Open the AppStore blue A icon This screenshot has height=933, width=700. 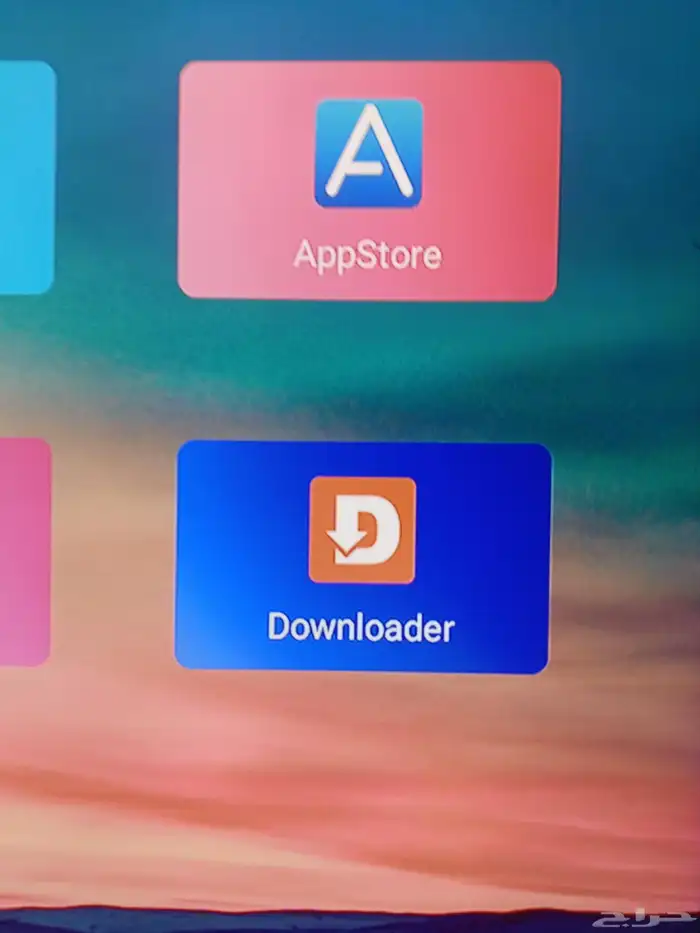click(x=368, y=153)
